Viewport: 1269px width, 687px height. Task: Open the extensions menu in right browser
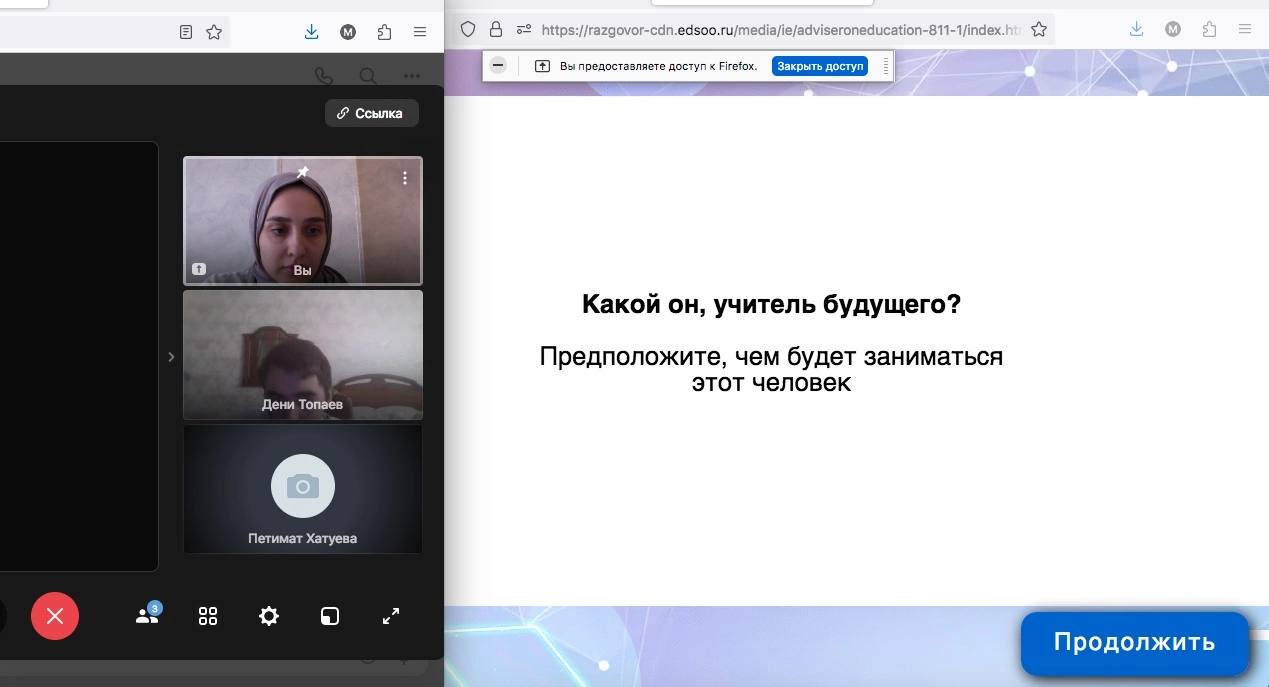(x=1210, y=30)
